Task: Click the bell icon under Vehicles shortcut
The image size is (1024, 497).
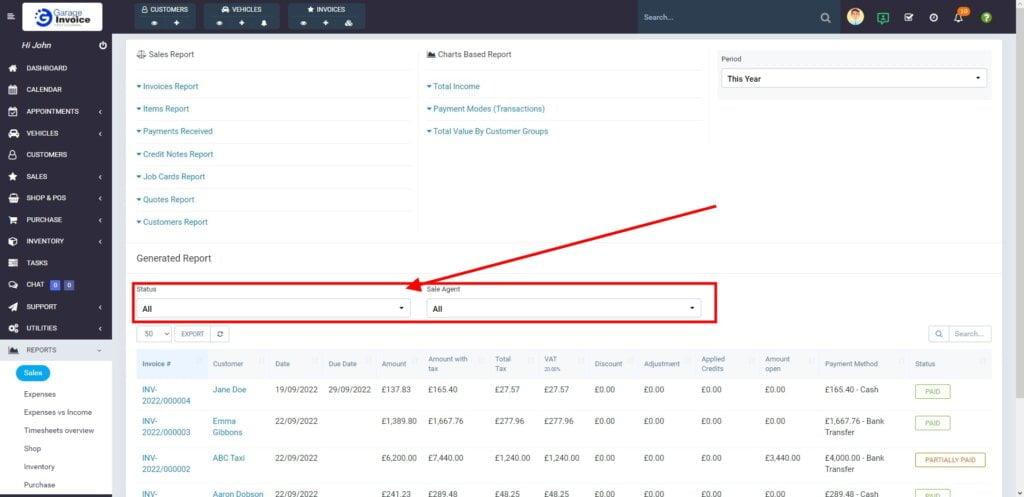Action: pos(266,22)
